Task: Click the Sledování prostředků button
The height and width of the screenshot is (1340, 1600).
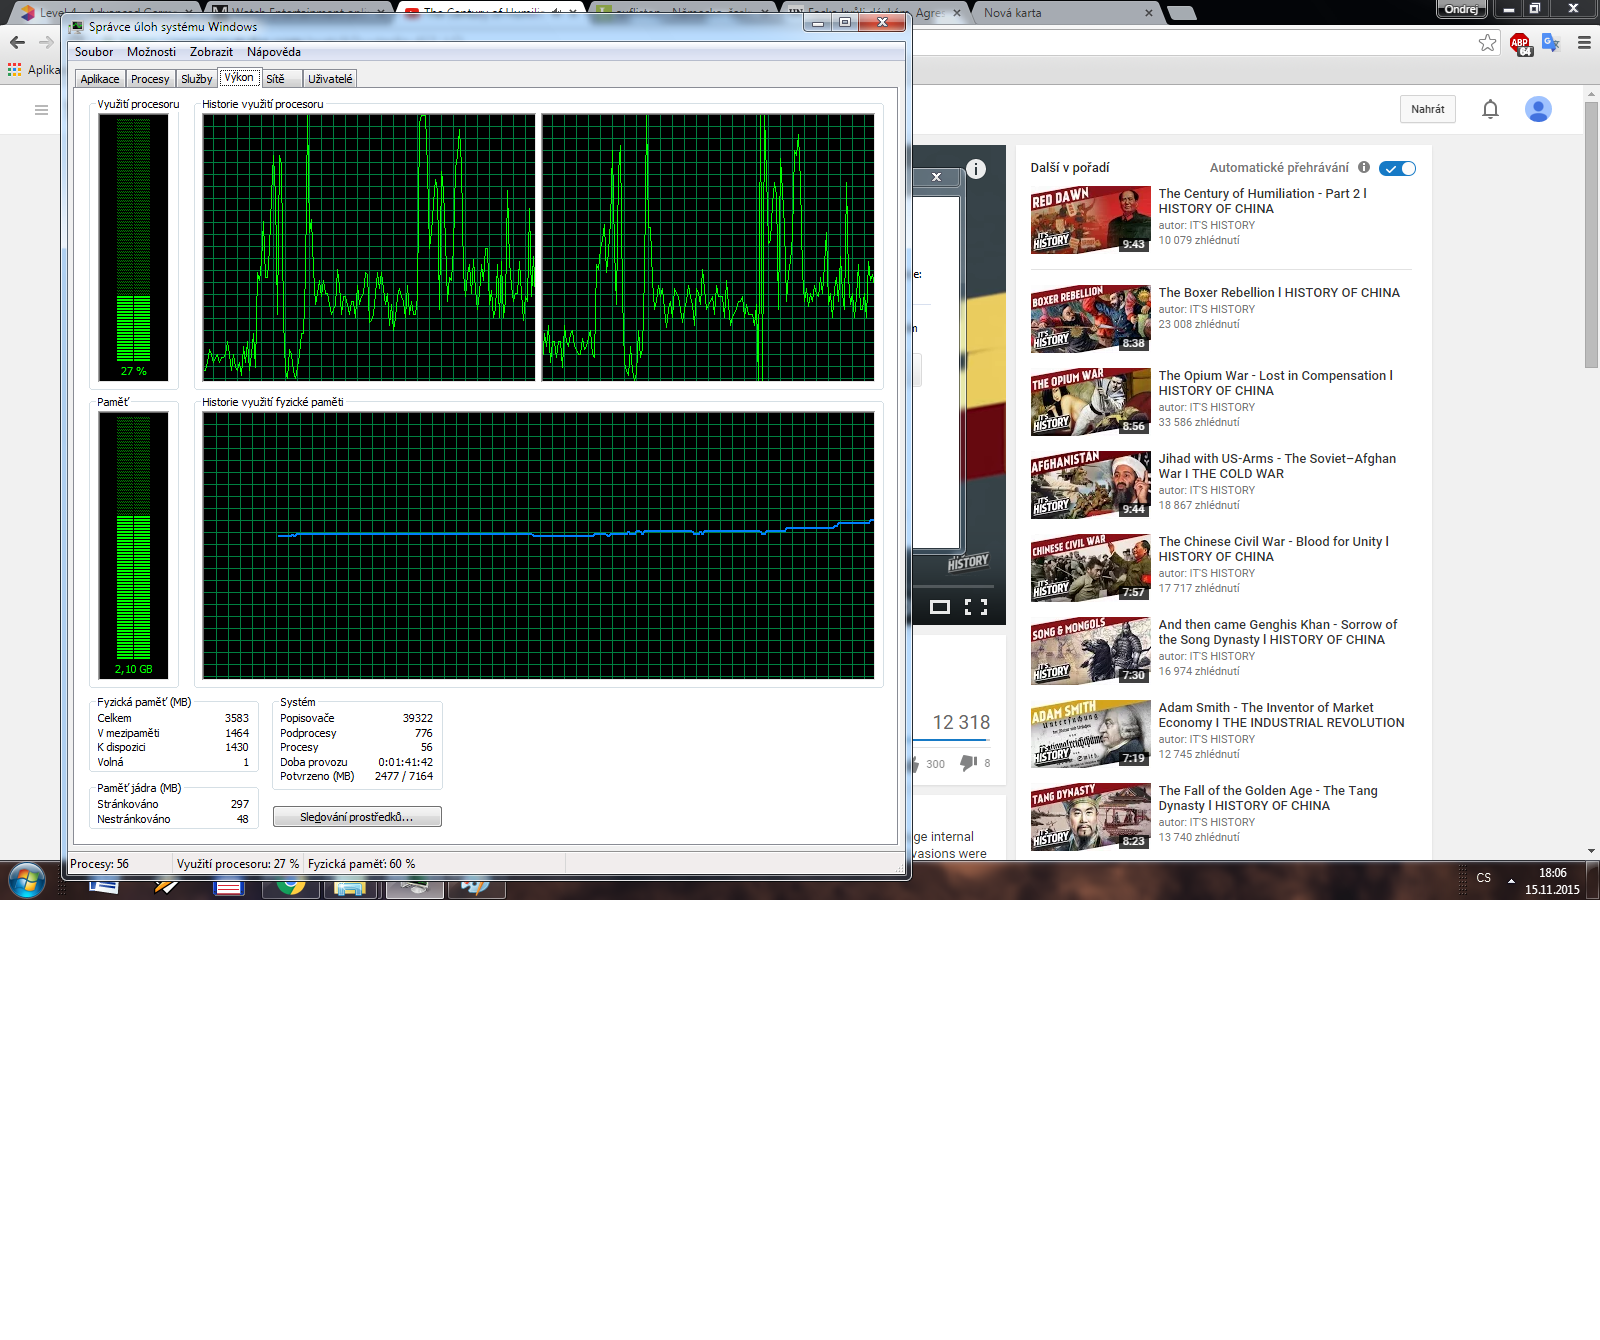Action: pos(357,817)
